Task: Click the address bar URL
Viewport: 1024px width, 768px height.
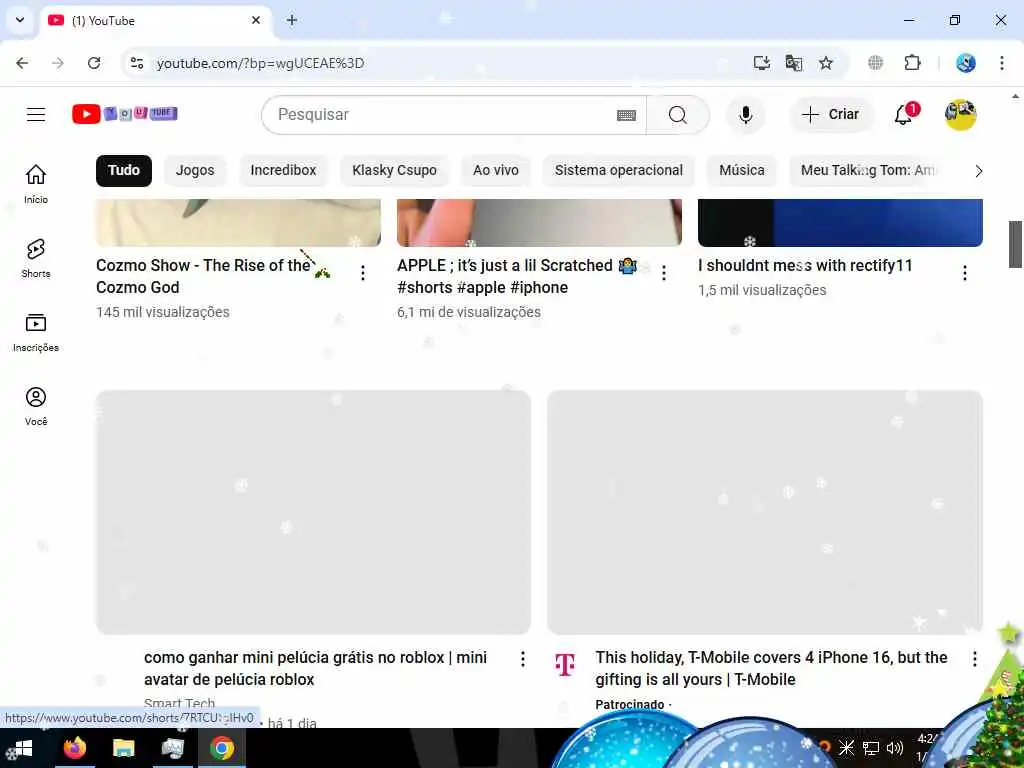Action: pyautogui.click(x=261, y=63)
